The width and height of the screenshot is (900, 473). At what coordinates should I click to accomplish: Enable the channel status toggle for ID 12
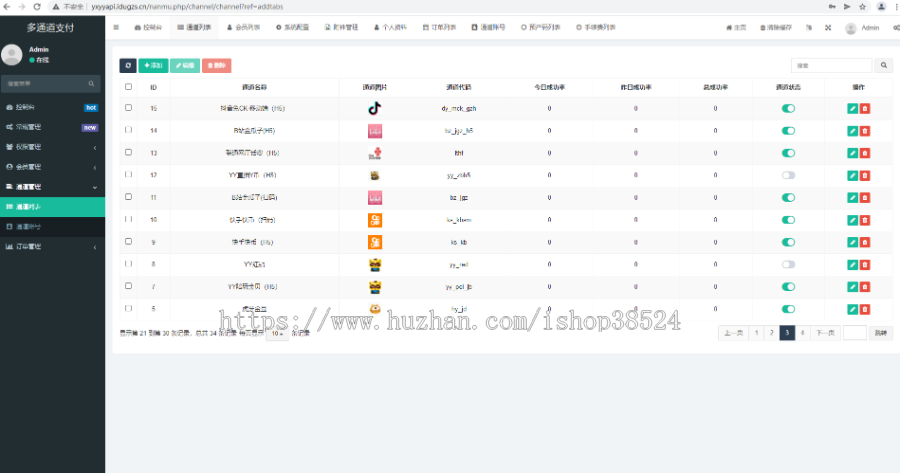[x=788, y=175]
